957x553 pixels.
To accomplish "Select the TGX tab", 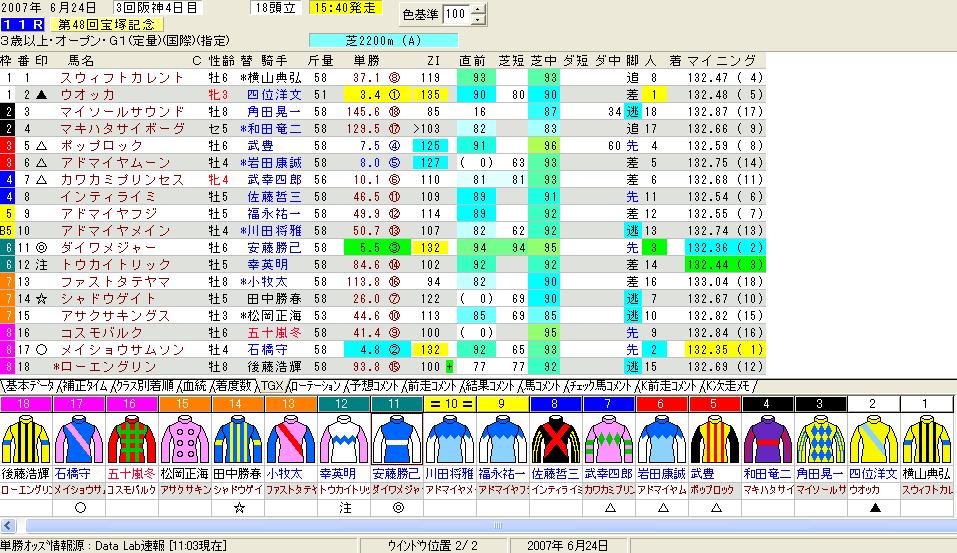I will pos(272,386).
